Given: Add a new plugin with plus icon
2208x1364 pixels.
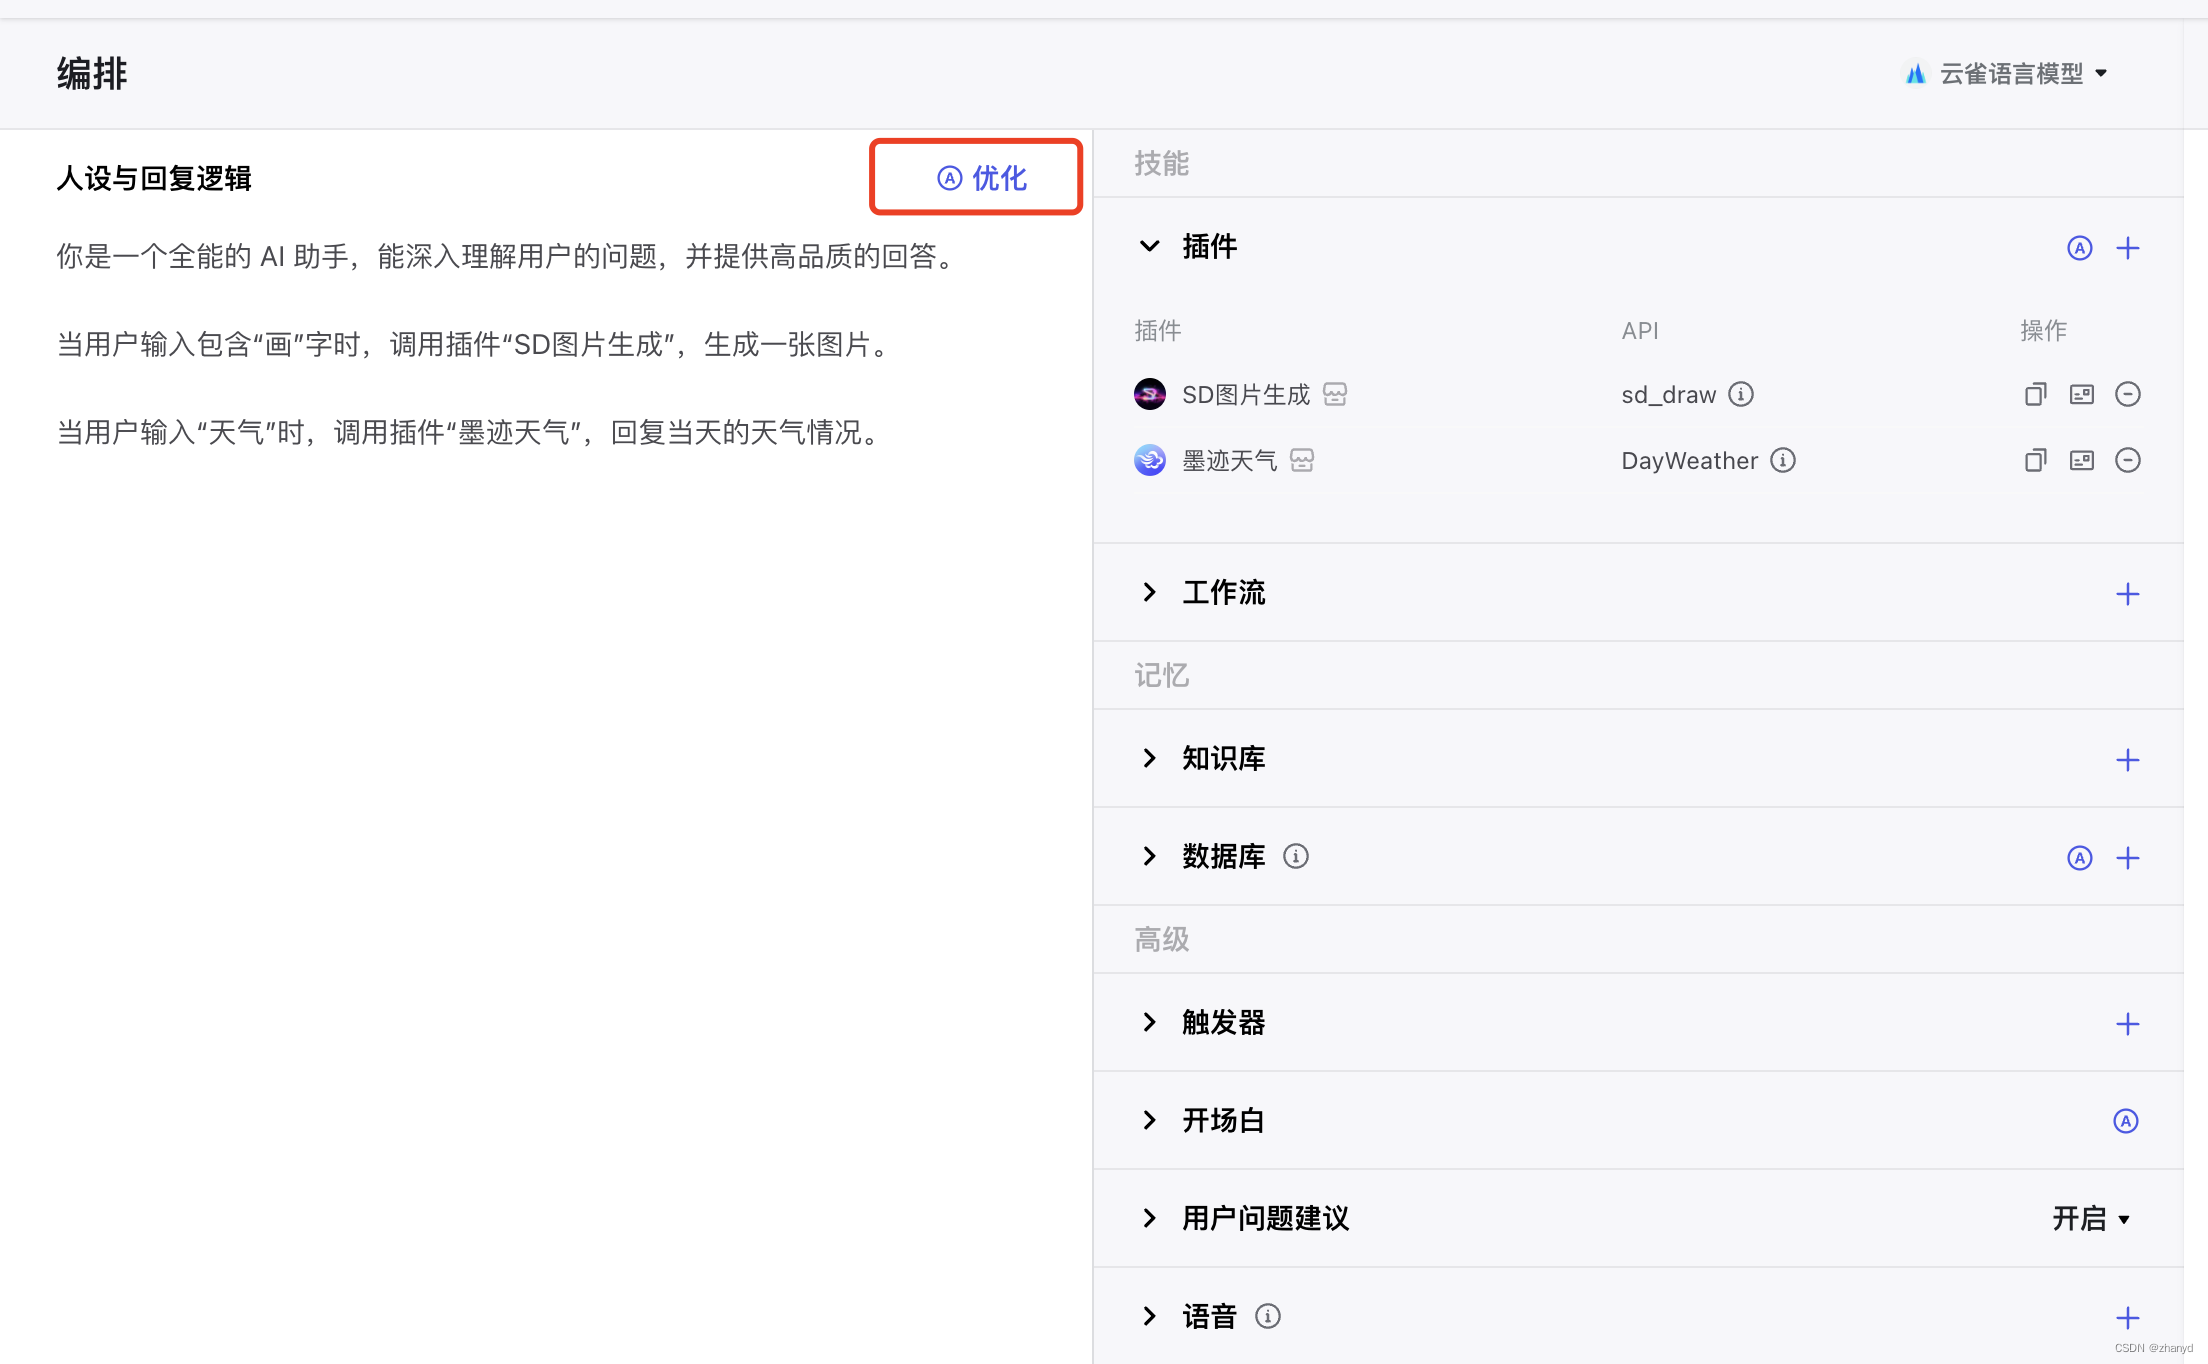Looking at the screenshot, I should click(x=2128, y=248).
